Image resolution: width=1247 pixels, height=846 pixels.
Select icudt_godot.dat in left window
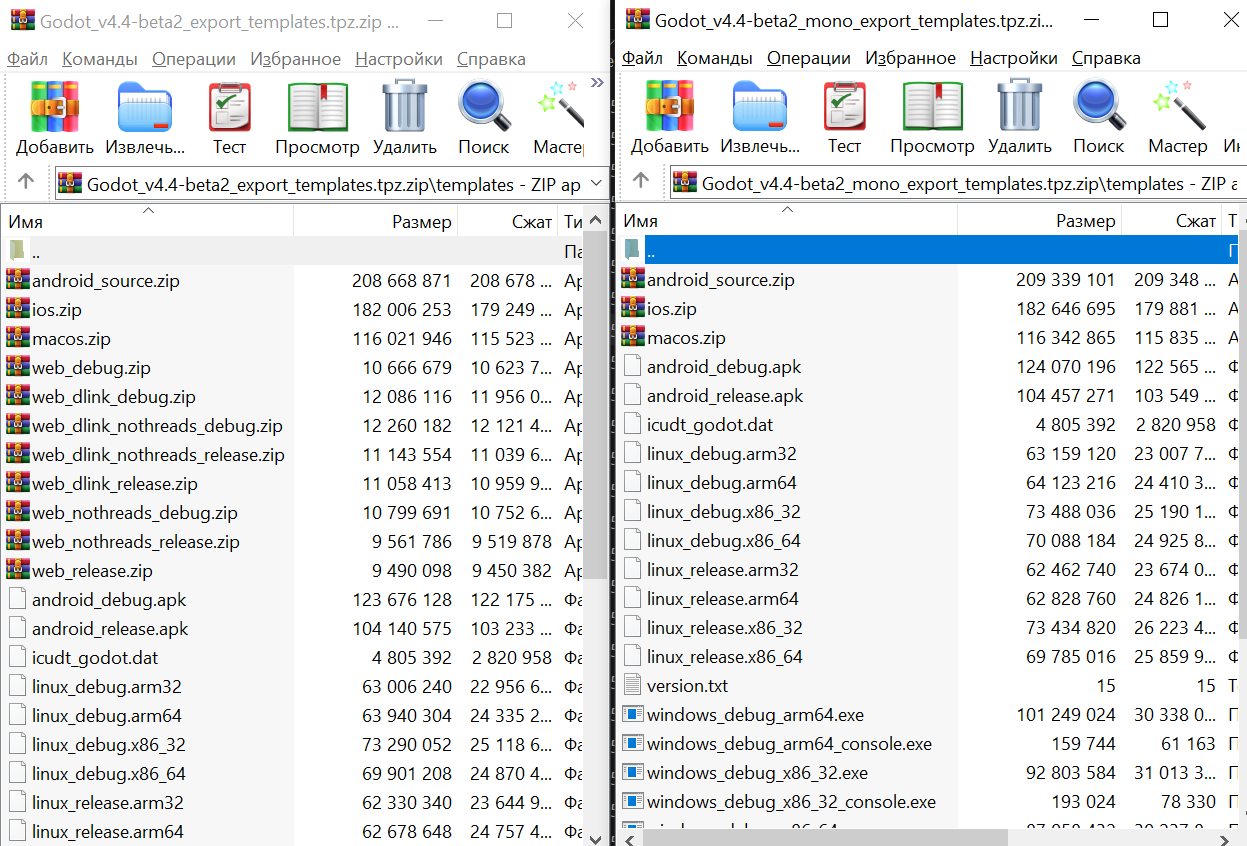[x=95, y=658]
